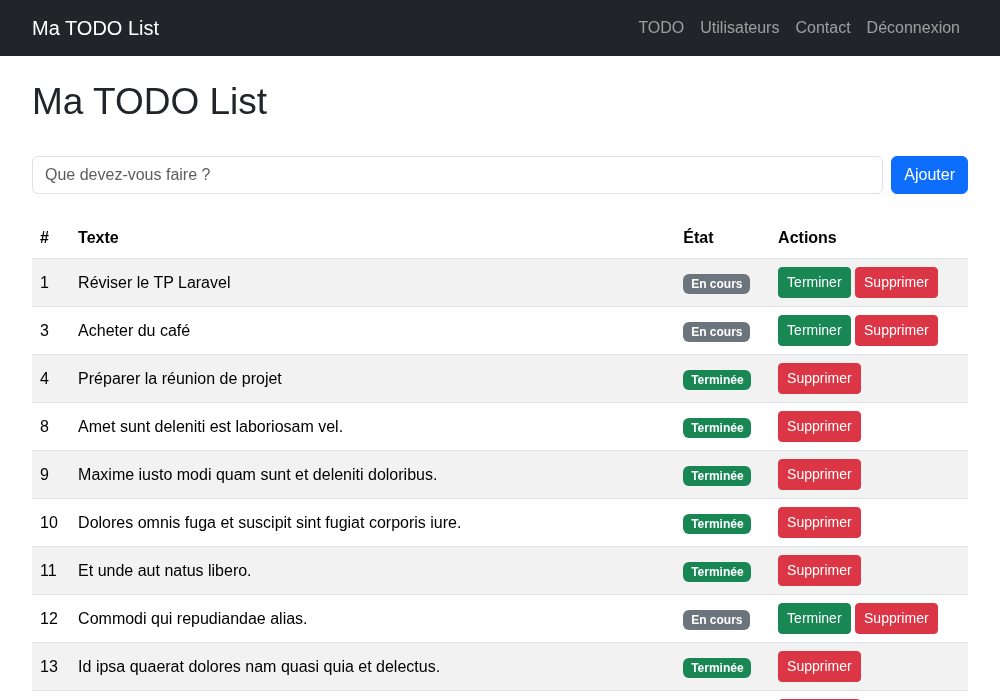Click 'En cours' badge for Réviser le TP Laravel
This screenshot has height=700, width=1000.
716,284
